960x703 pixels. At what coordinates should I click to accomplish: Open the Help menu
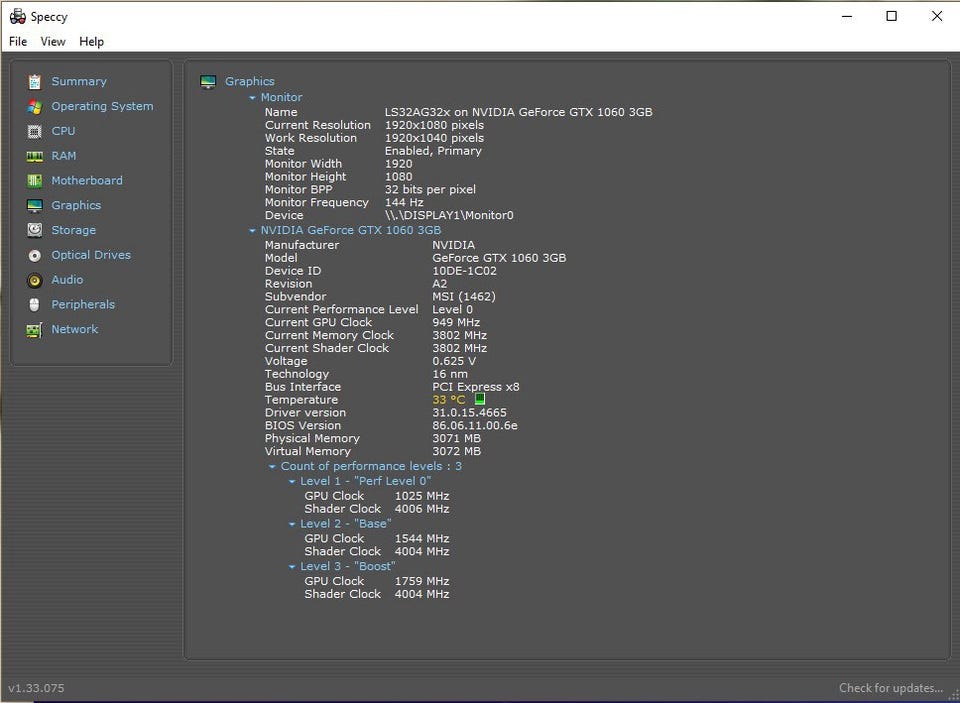pos(91,41)
